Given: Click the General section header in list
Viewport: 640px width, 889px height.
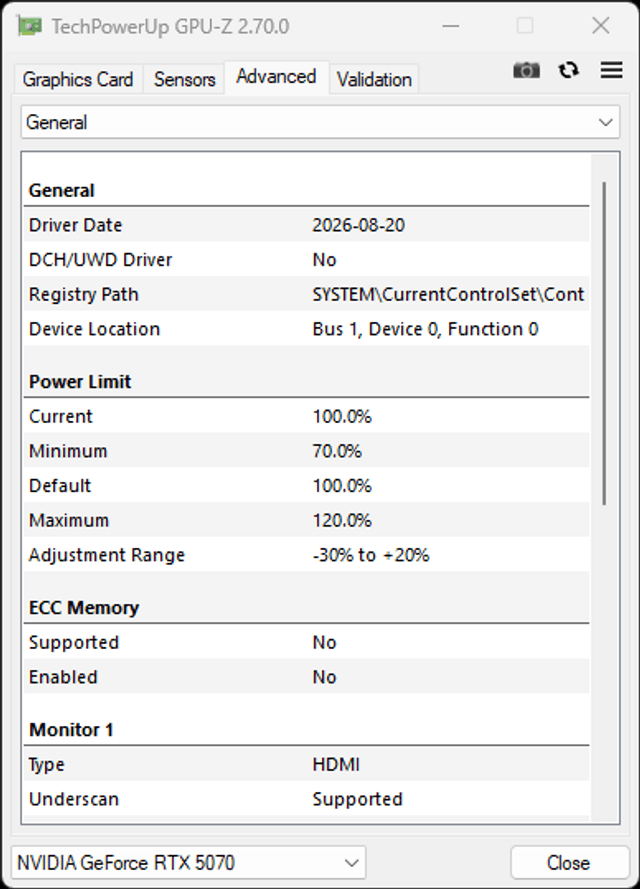Looking at the screenshot, I should [x=61, y=190].
